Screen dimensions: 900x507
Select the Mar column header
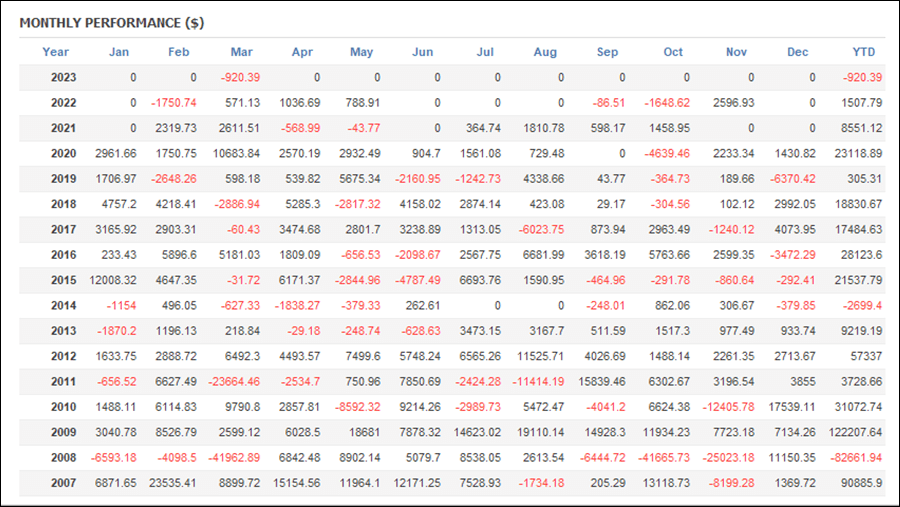click(242, 52)
